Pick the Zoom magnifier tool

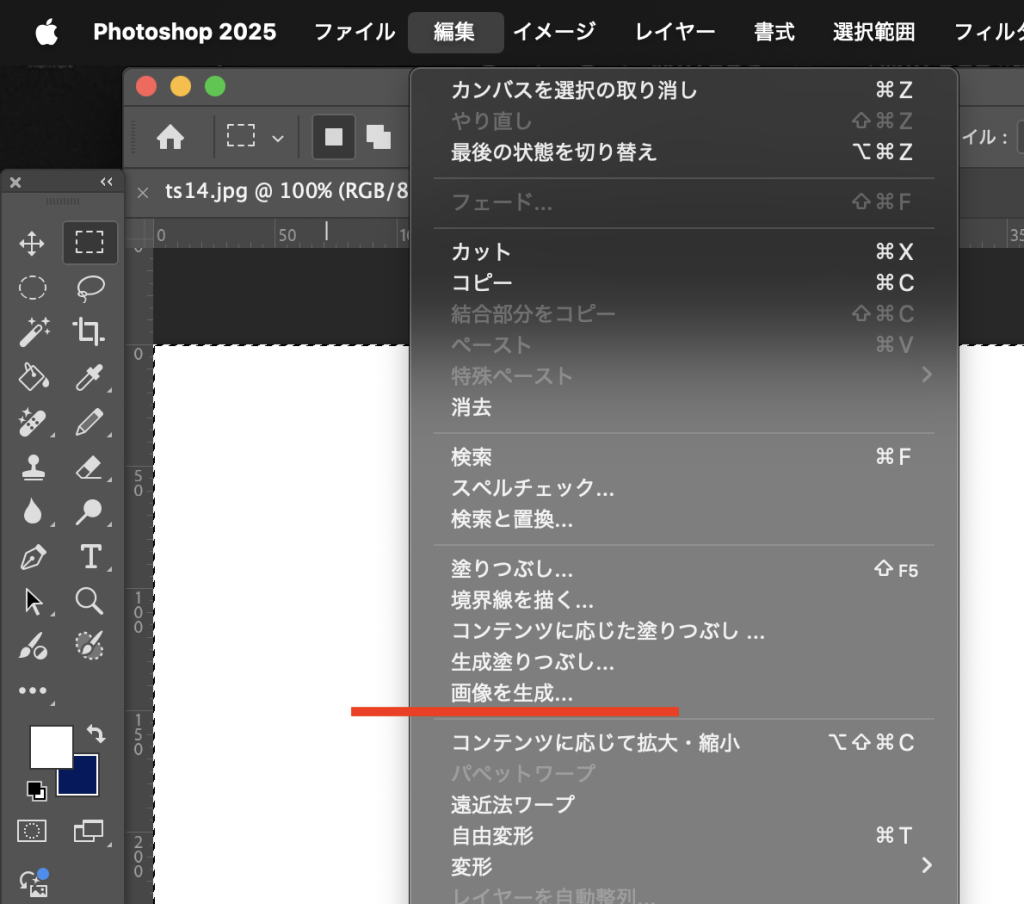click(x=90, y=601)
